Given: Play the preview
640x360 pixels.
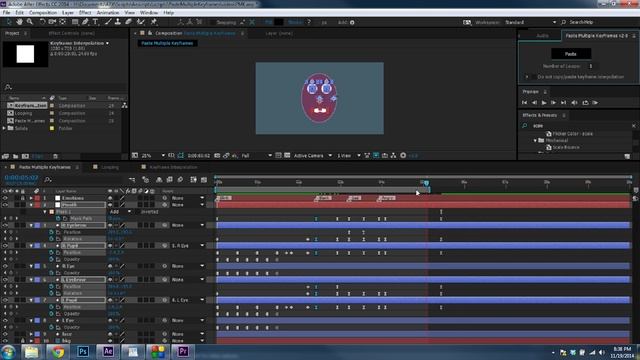Looking at the screenshot, I should [x=544, y=103].
